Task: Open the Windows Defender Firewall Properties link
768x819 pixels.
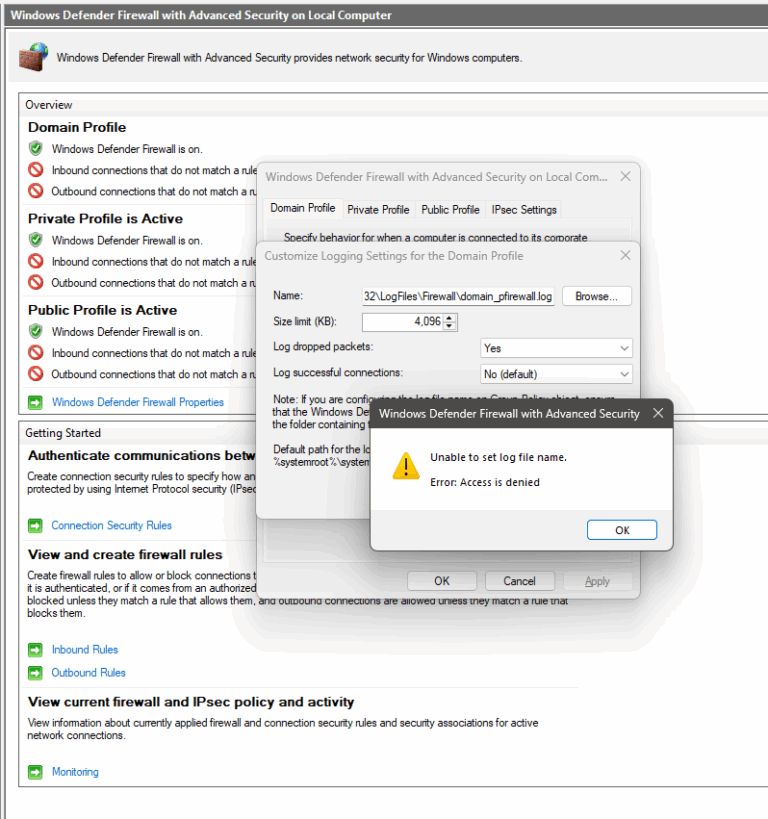Action: (138, 402)
